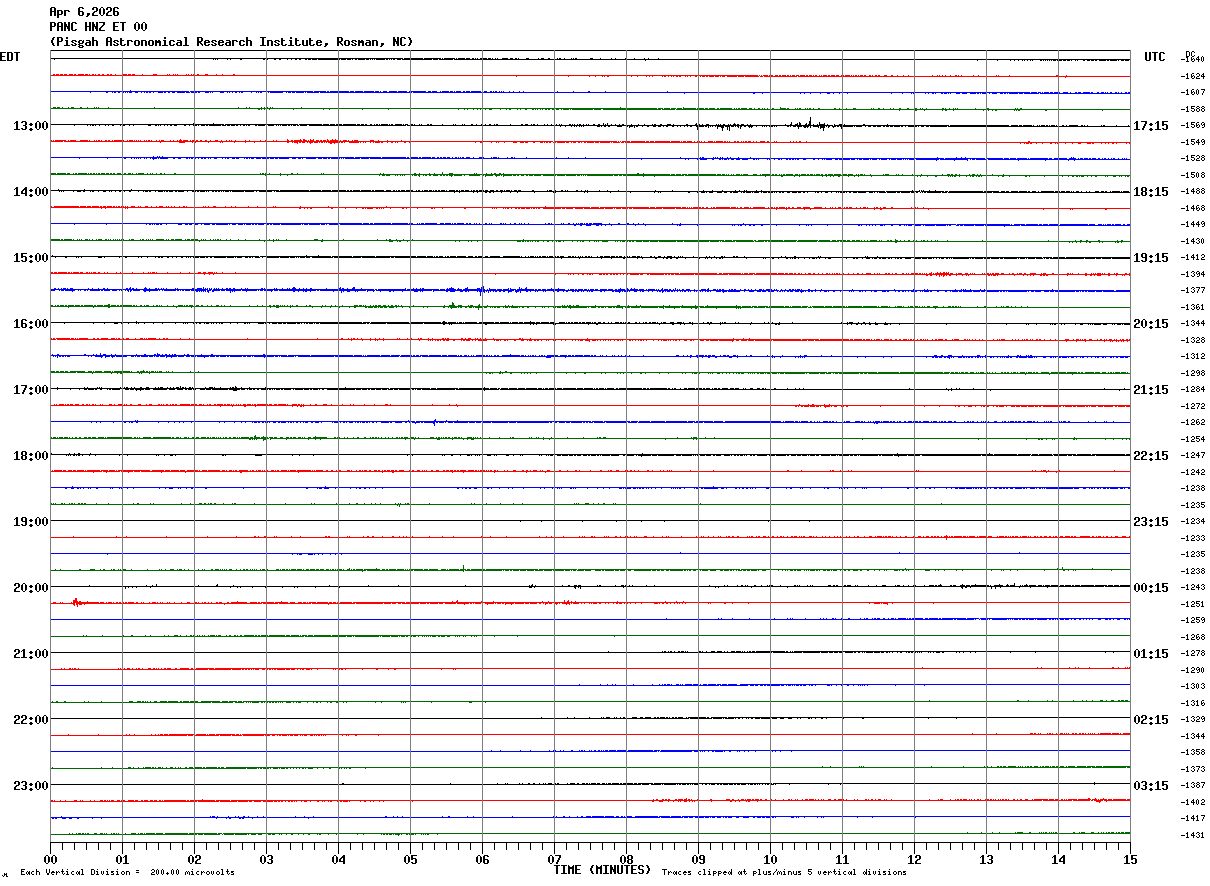Click the 16:00 EDT time label
This screenshot has height=886, width=1210.
(x=31, y=324)
